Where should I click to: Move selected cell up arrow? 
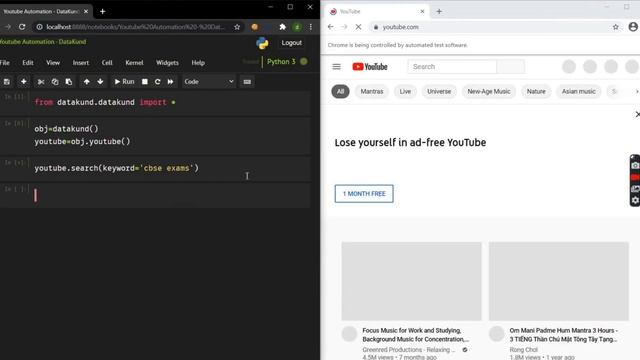point(87,82)
